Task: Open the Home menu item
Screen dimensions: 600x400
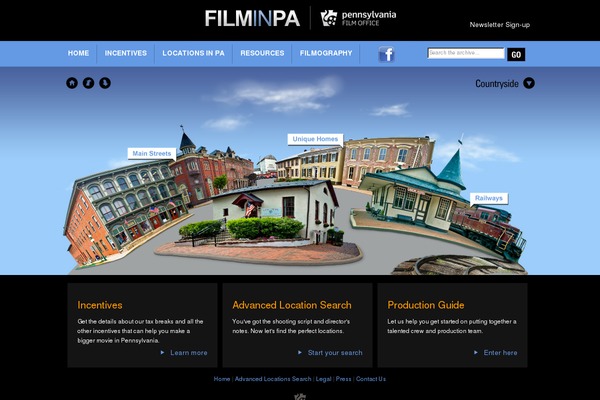Action: 78,53
